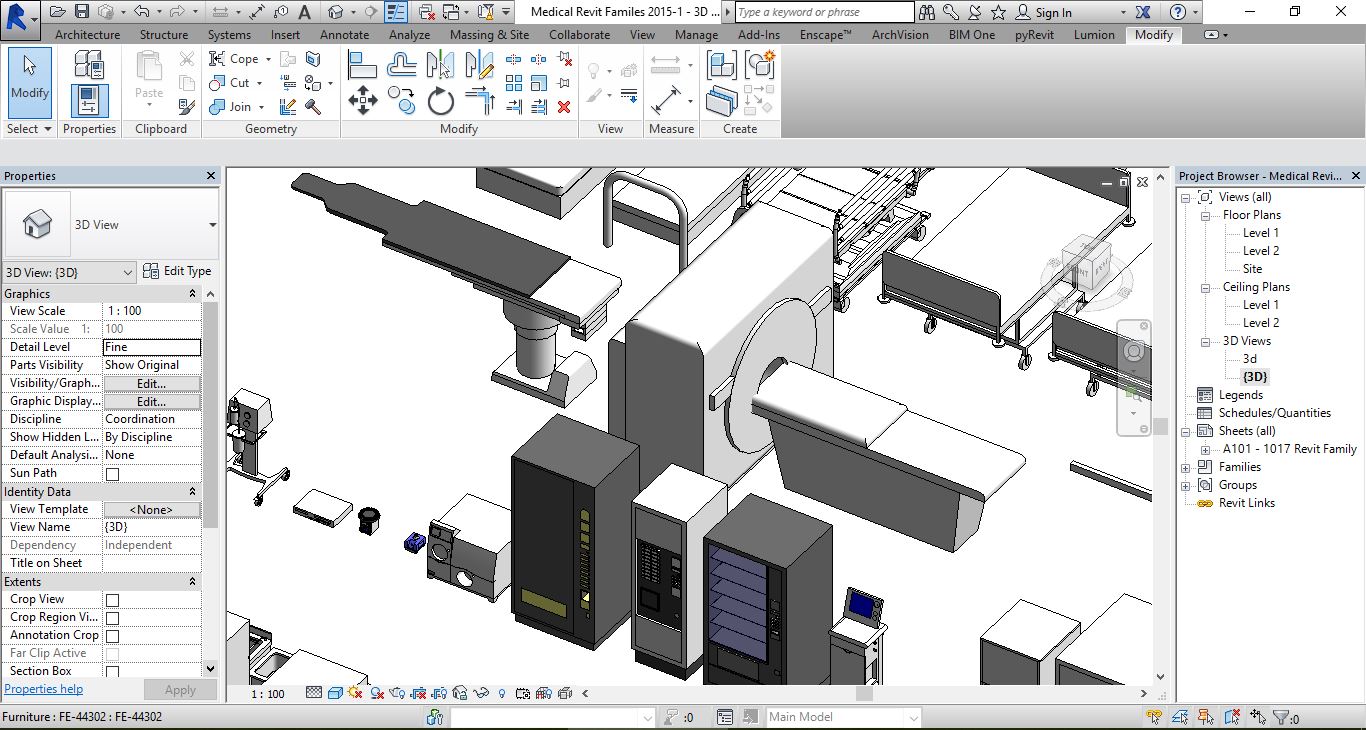Click the Visual Style cube icon
The image size is (1366, 730).
tap(335, 693)
